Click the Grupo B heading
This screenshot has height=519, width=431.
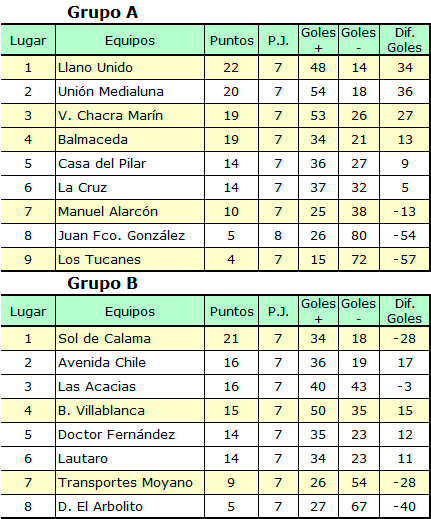click(x=102, y=284)
